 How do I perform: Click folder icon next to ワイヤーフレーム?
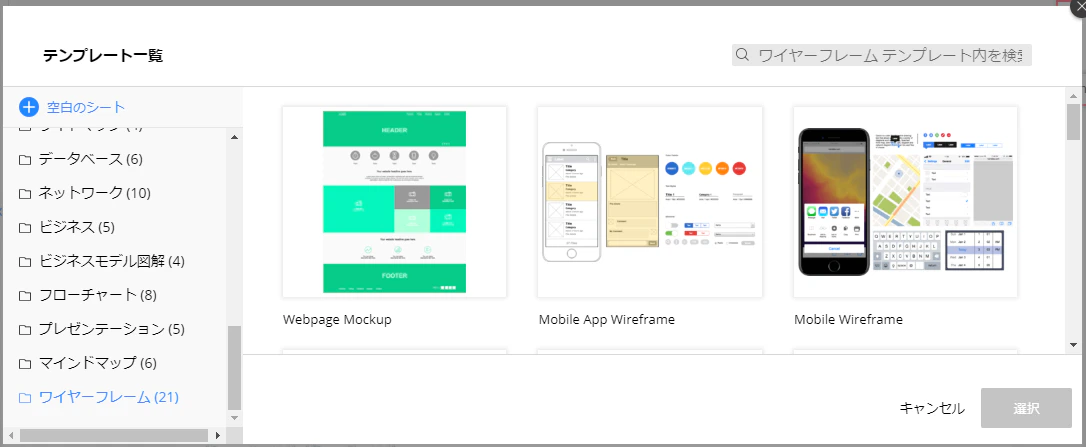click(25, 398)
